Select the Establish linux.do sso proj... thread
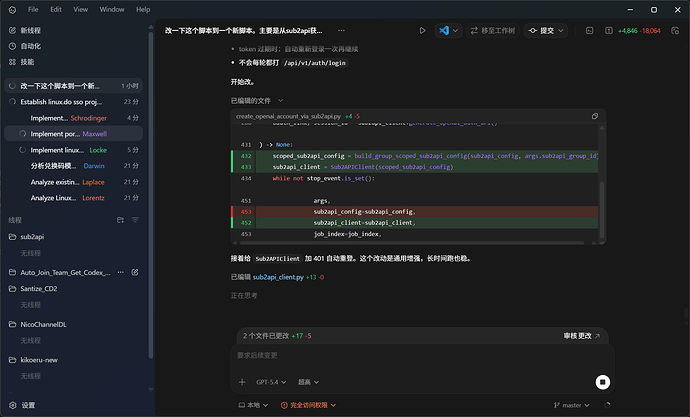The height and width of the screenshot is (417, 690). (73, 102)
